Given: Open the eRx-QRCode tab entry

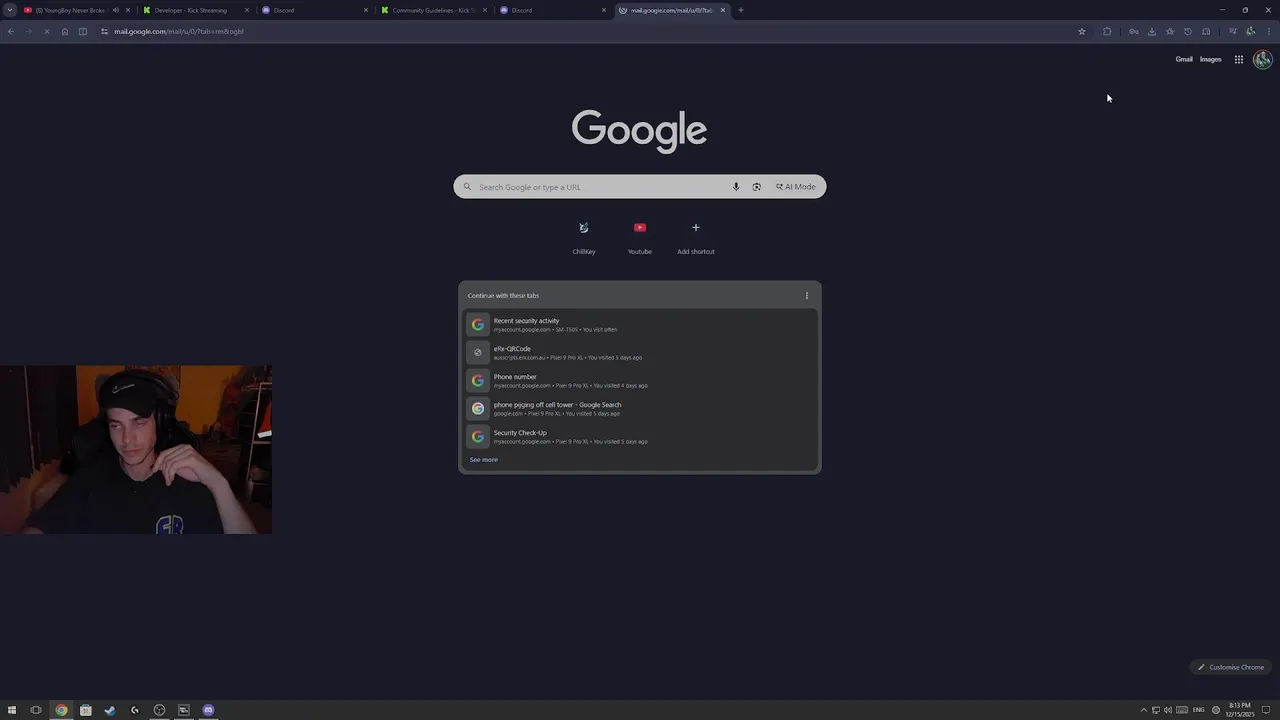Looking at the screenshot, I should click(640, 353).
